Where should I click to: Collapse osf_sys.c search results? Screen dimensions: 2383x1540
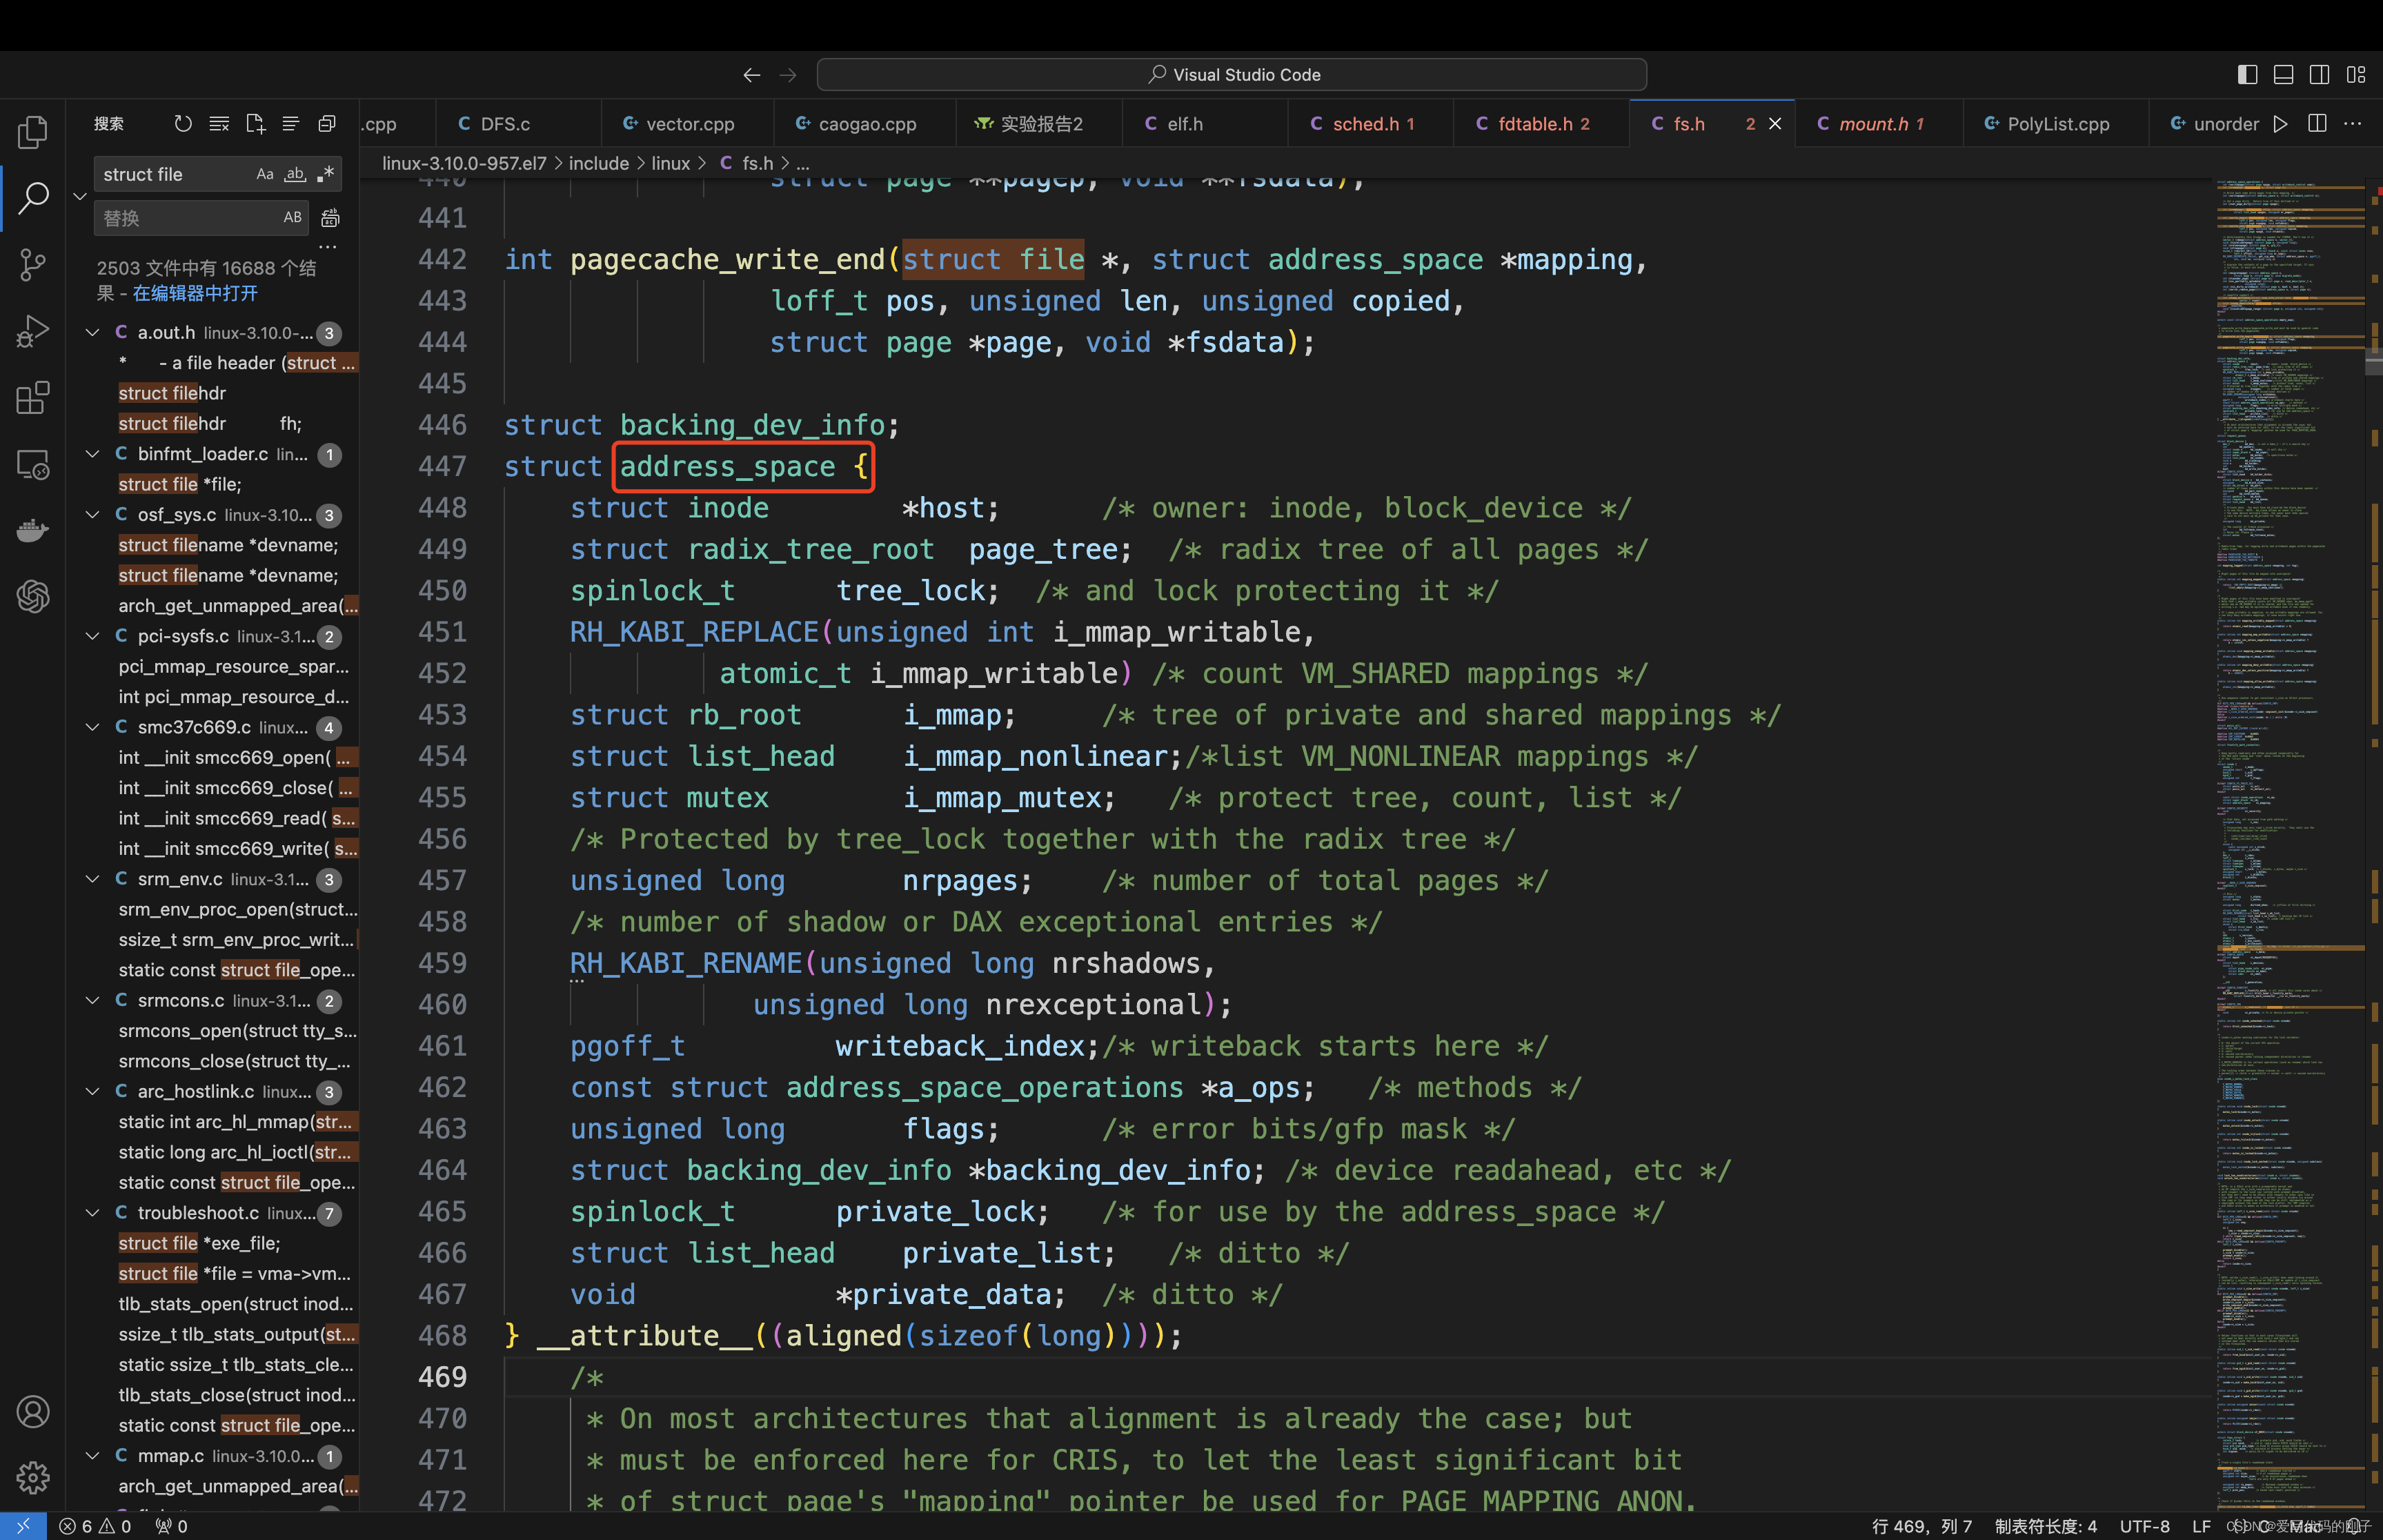coord(92,514)
